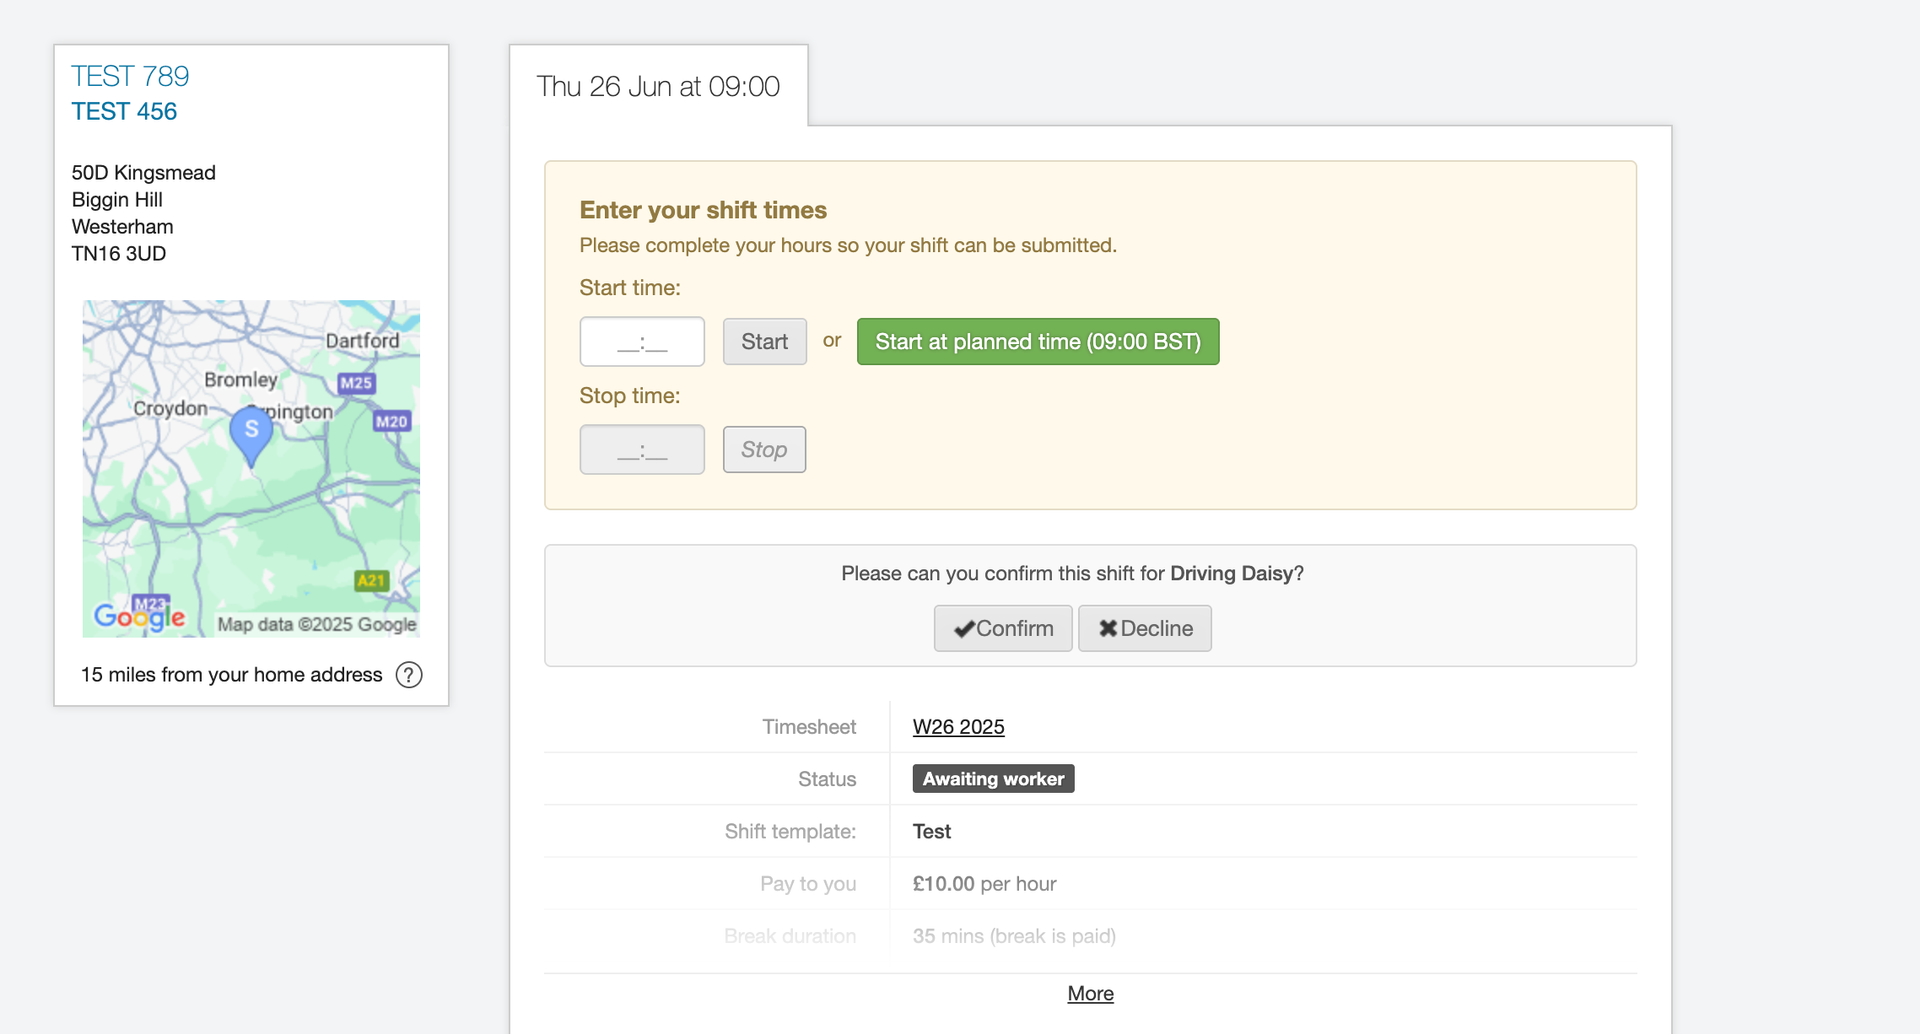
Task: Click the M25 road badge on map
Action: click(356, 383)
